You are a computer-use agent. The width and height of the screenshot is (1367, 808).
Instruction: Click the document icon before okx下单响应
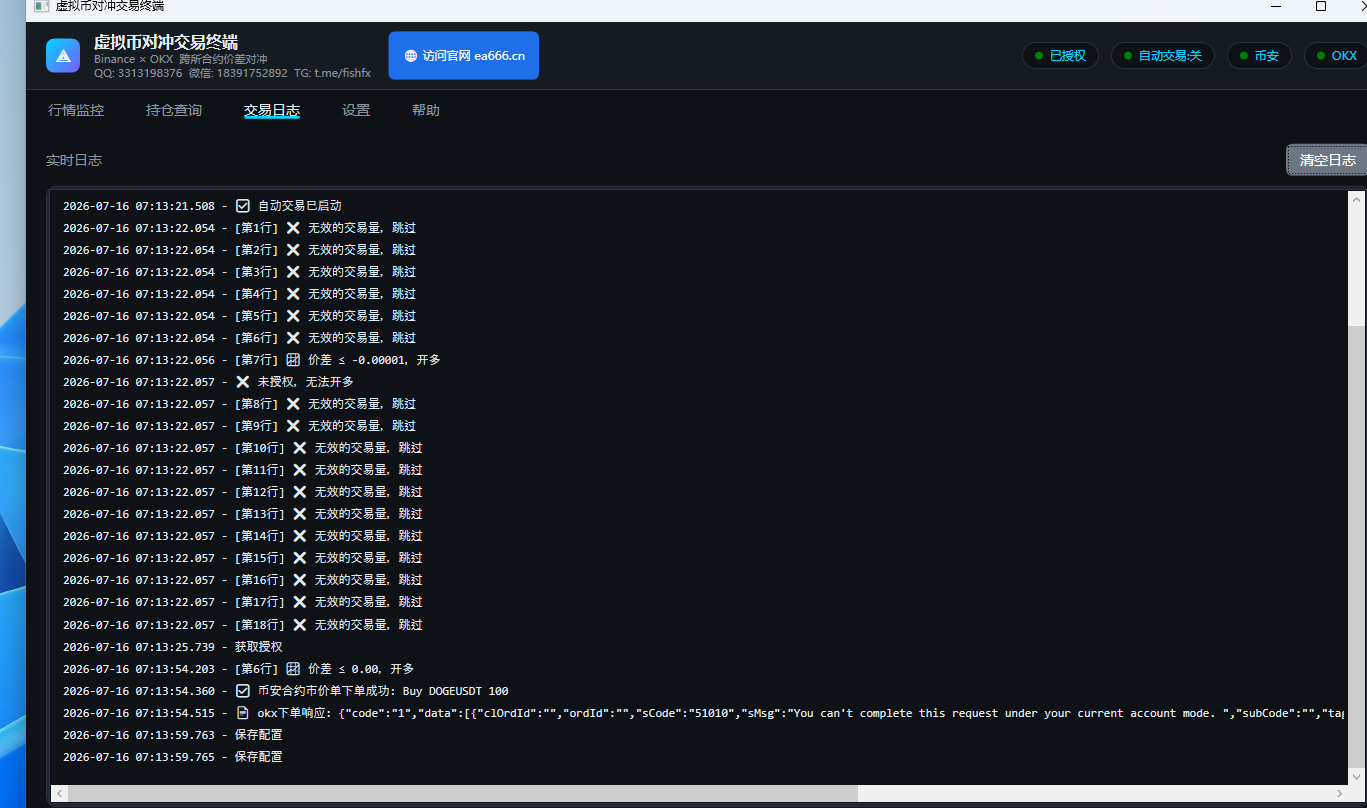(x=243, y=713)
